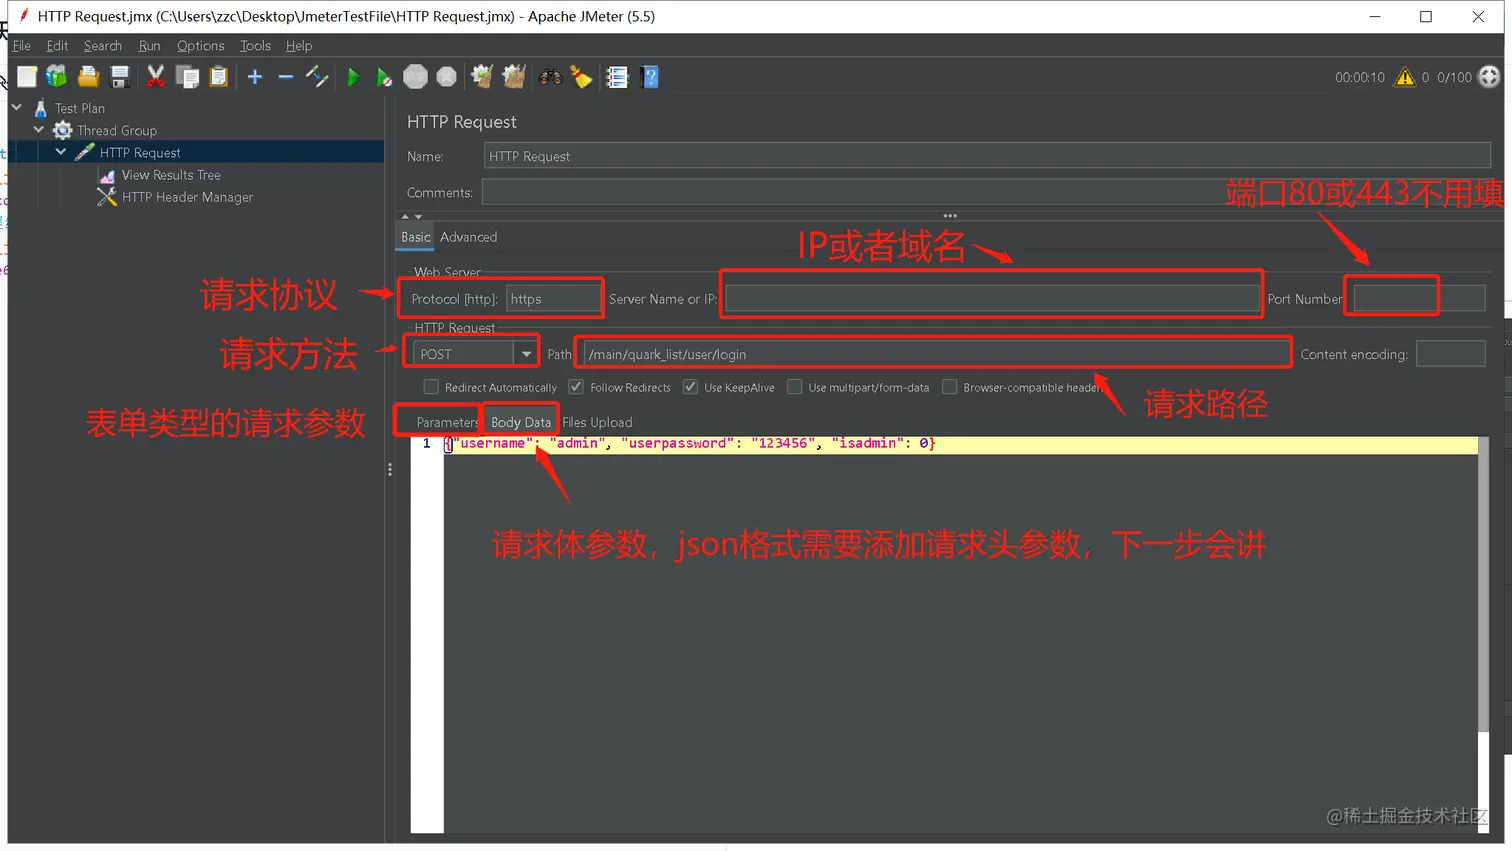Image resolution: width=1512 pixels, height=851 pixels.
Task: Click the Comments input field
Action: 986,192
